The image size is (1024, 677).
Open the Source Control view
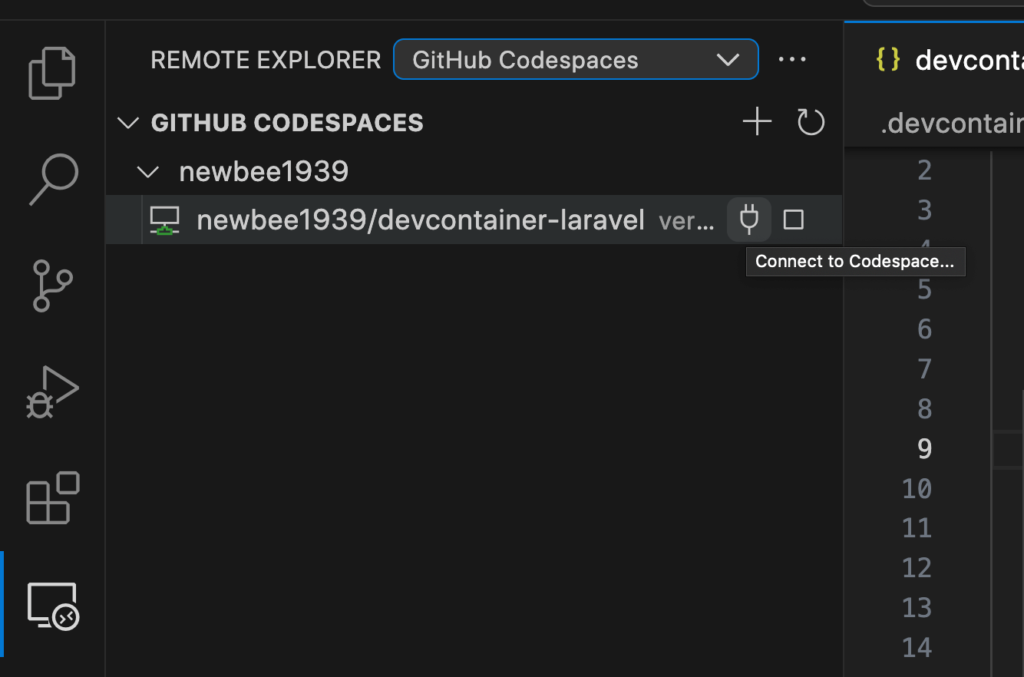(x=52, y=286)
